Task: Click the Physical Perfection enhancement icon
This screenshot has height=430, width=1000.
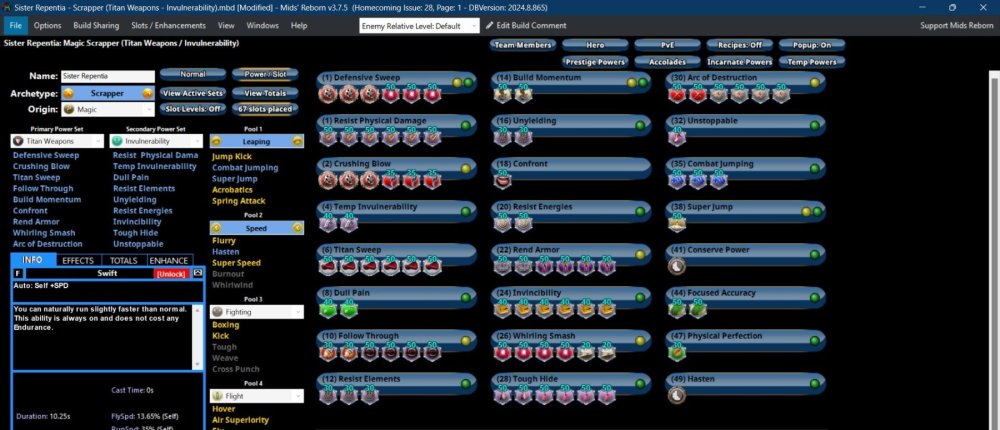Action: click(x=677, y=352)
